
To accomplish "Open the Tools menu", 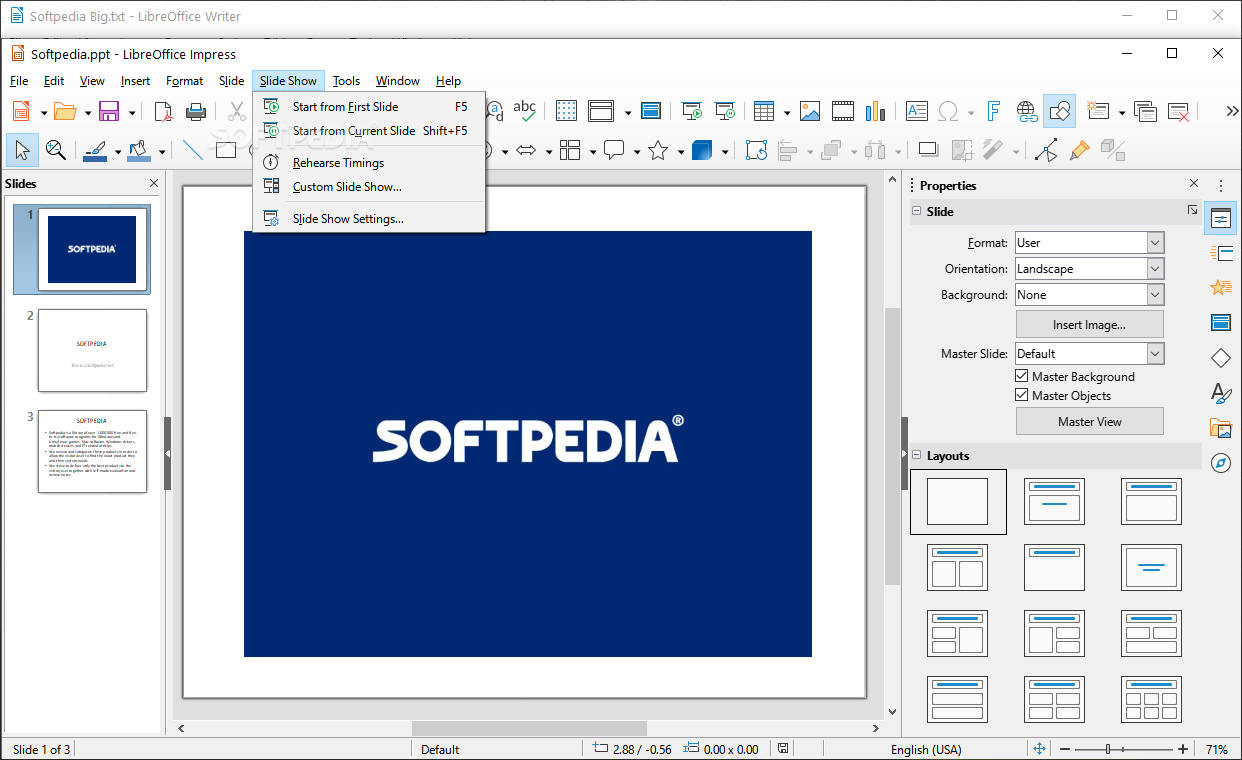I will click(346, 81).
